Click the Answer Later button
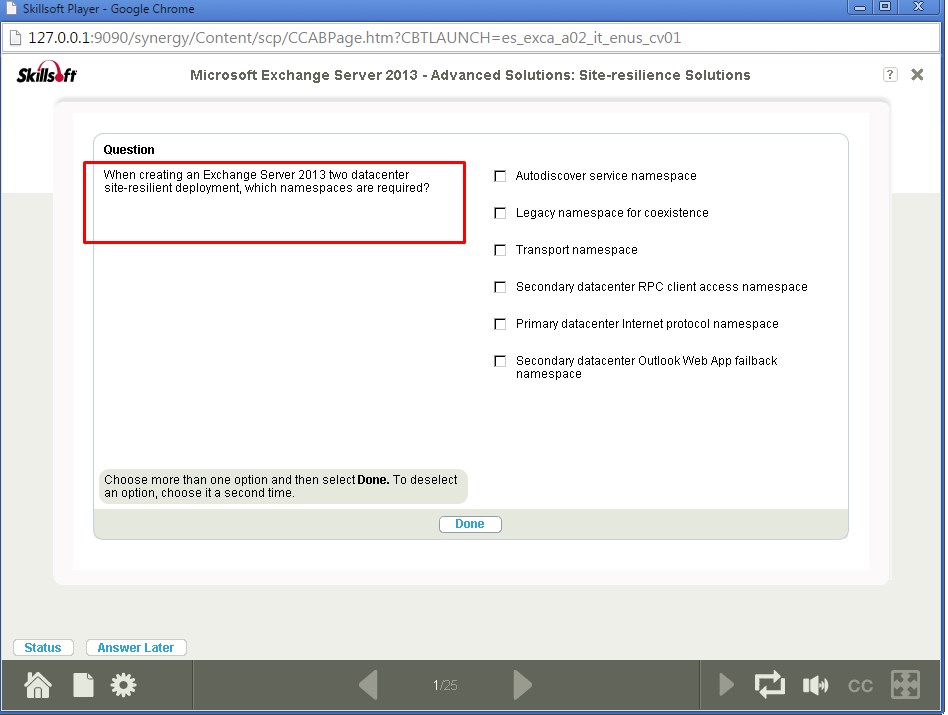Viewport: 948px width, 715px height. (136, 647)
